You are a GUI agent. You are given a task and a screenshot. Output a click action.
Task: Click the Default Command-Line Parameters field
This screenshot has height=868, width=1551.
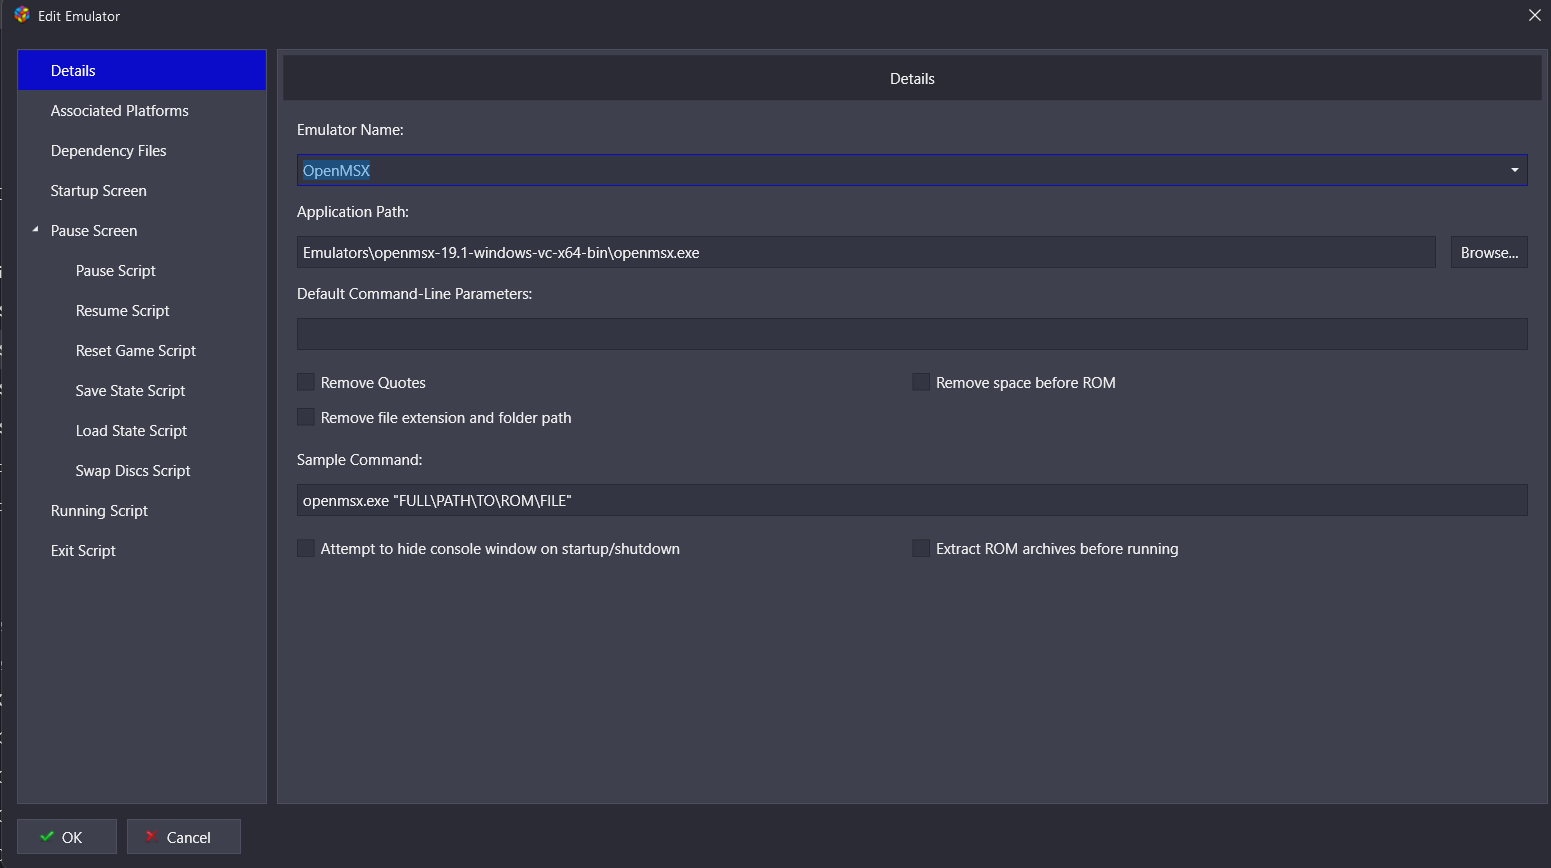(911, 334)
